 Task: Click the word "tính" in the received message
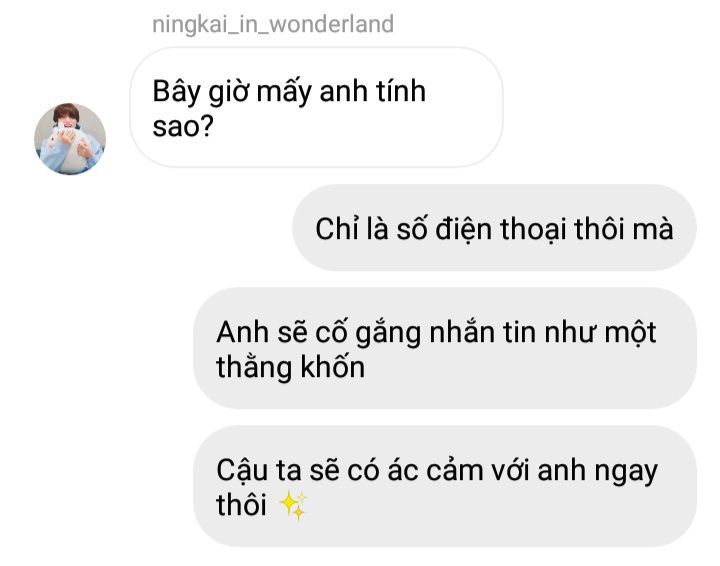tap(401, 90)
